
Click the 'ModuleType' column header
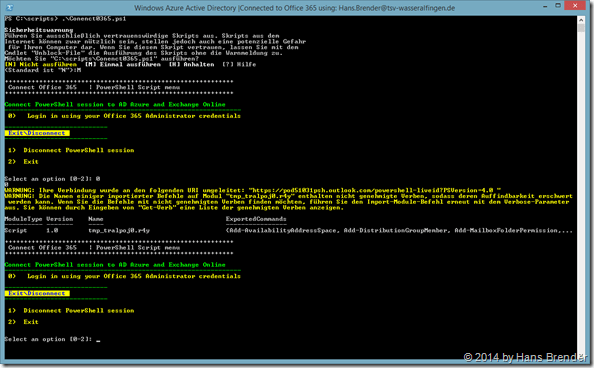coord(22,219)
